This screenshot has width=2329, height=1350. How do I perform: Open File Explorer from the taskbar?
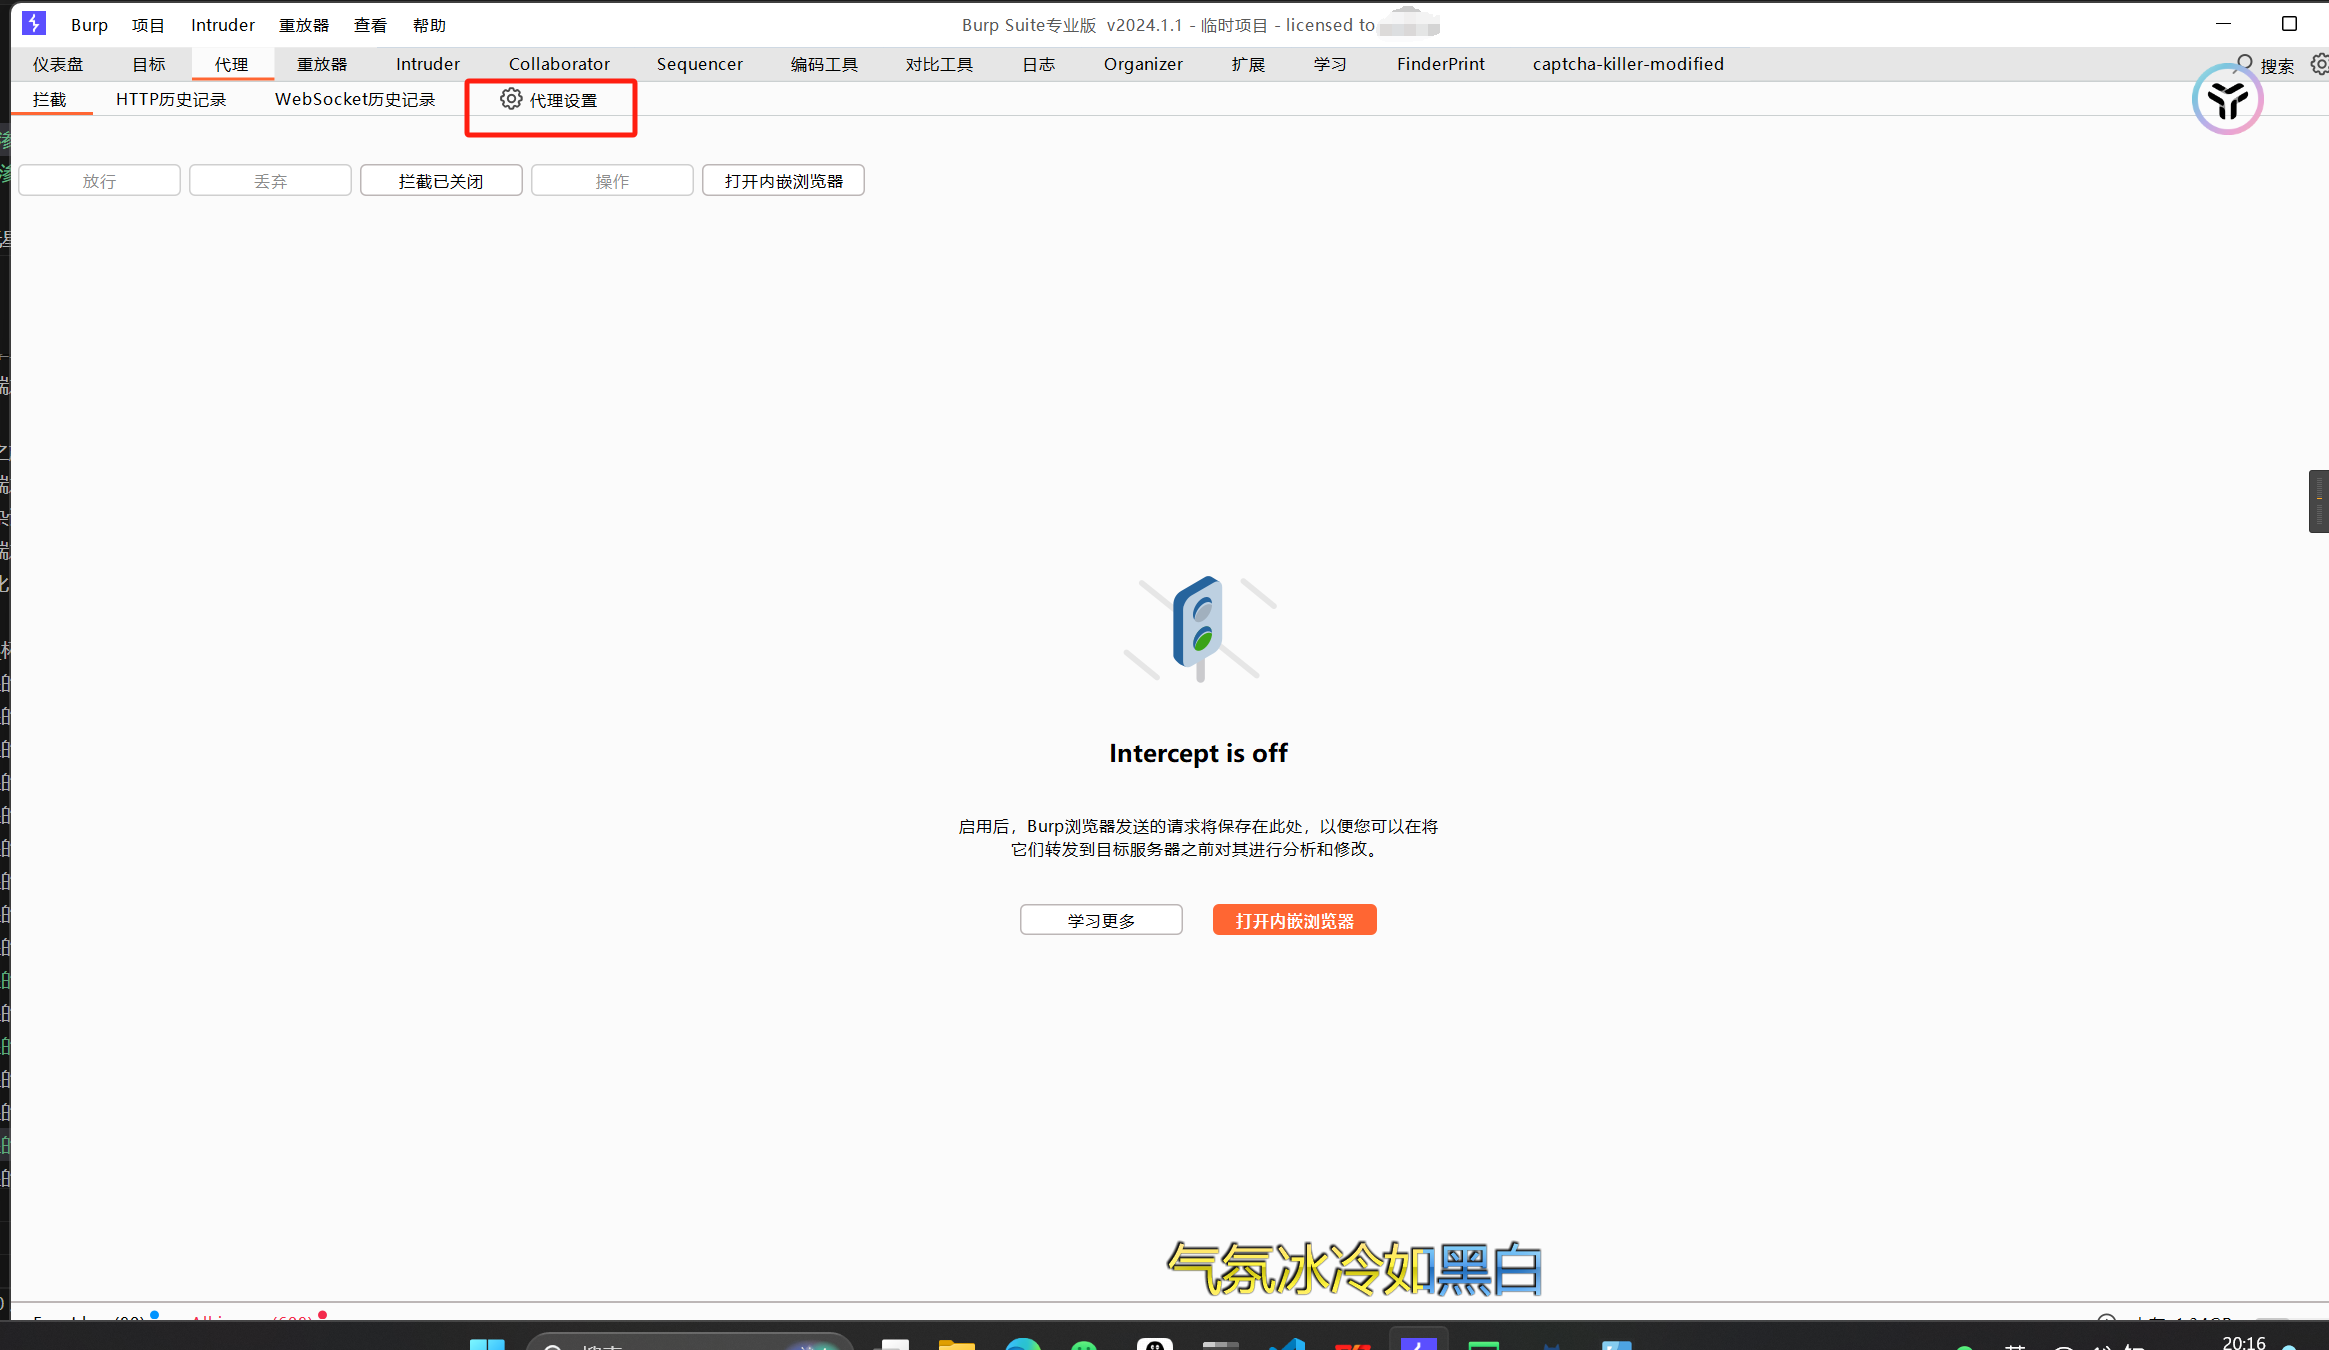pos(956,1344)
